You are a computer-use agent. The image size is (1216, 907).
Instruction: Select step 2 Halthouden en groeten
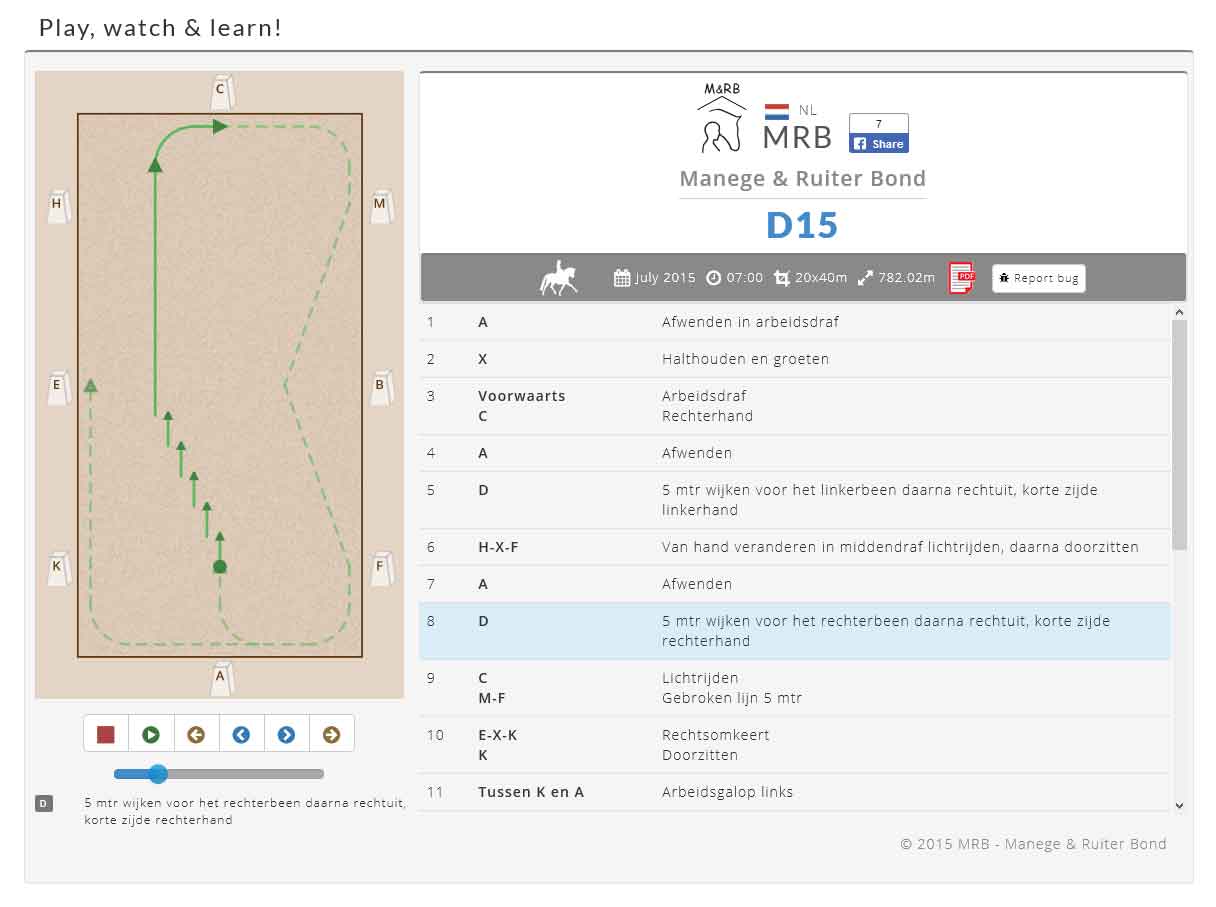coord(794,359)
